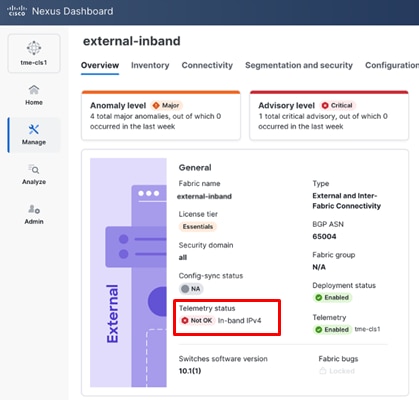Click the Essentials license tier badge

tap(198, 226)
